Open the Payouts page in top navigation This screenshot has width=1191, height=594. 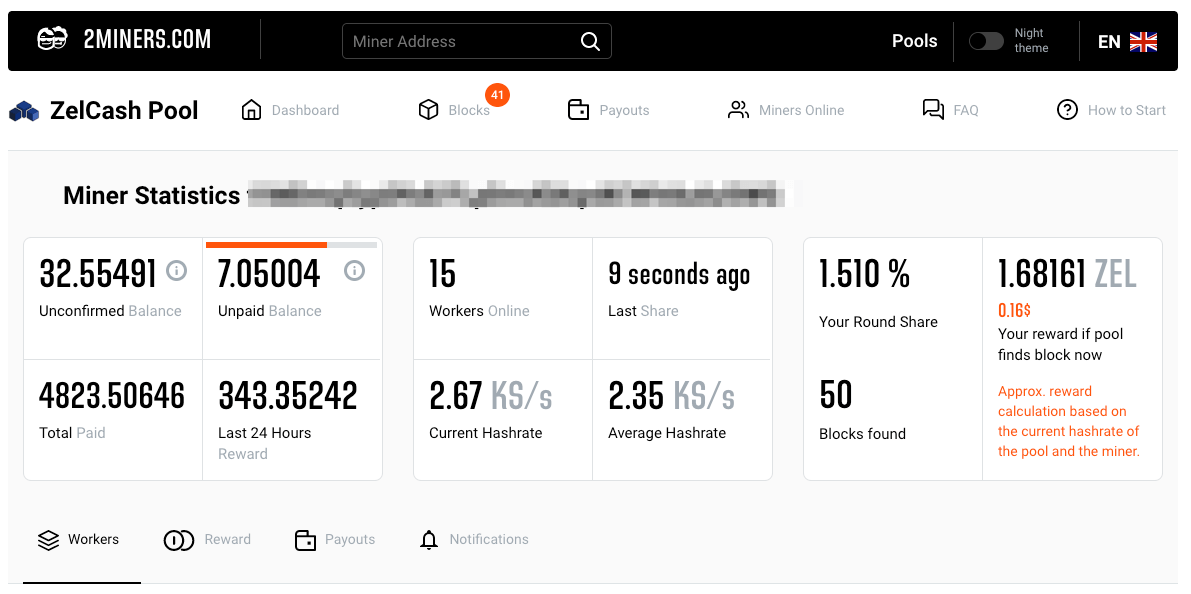608,110
